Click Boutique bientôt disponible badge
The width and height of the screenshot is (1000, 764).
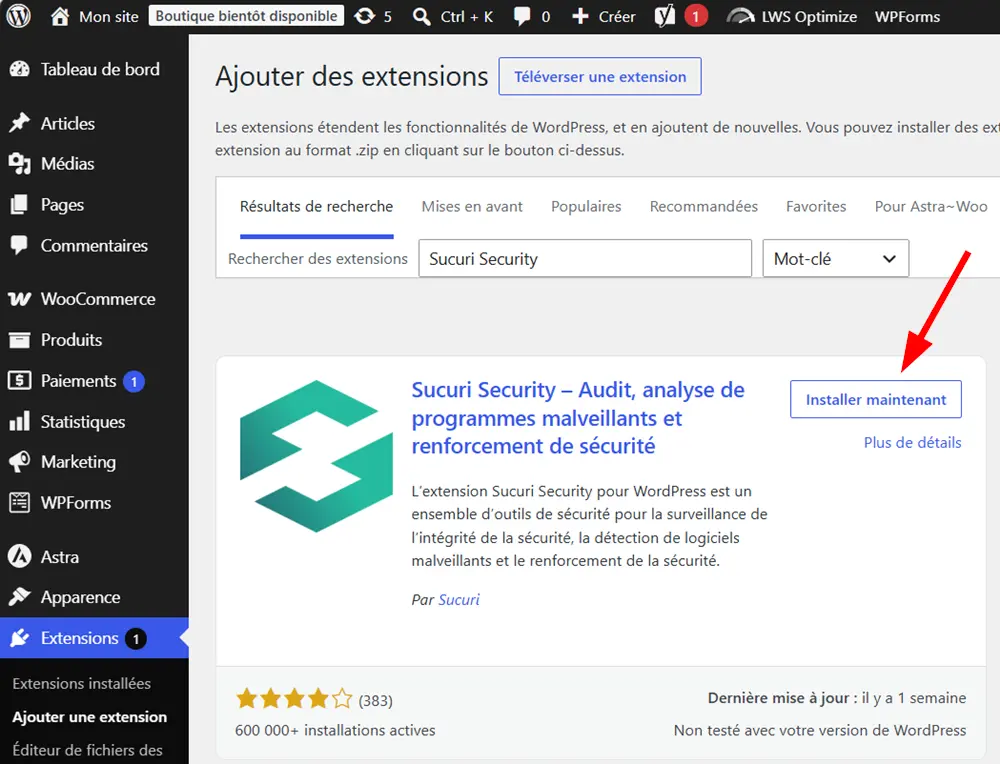point(246,16)
